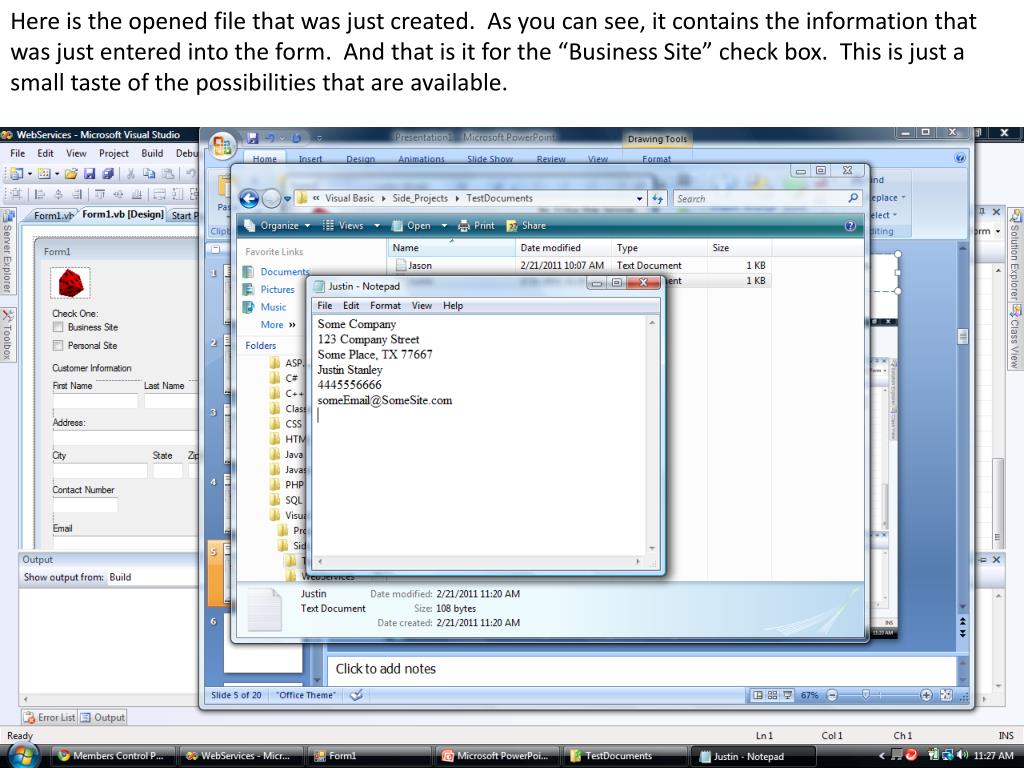
Task: Click the Cut icon in Visual Studio toolbar
Action: click(x=131, y=174)
